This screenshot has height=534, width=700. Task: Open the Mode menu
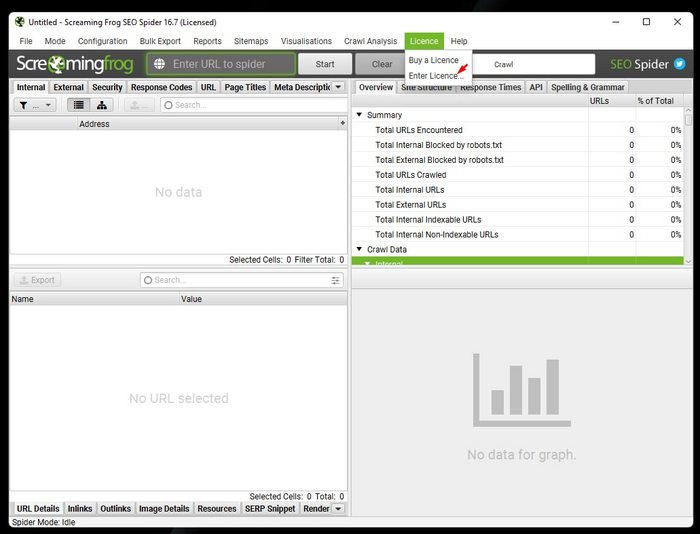pos(55,41)
